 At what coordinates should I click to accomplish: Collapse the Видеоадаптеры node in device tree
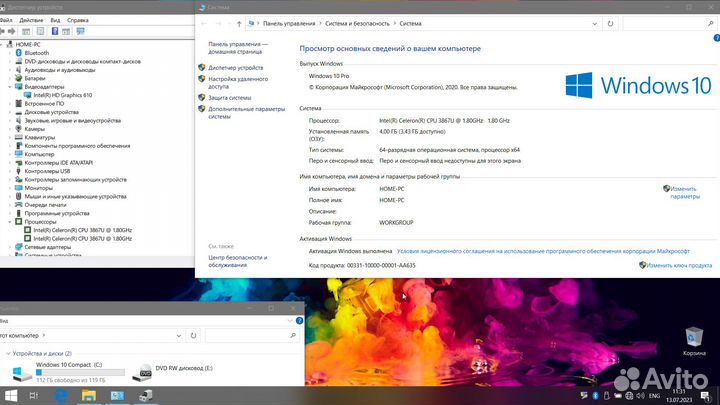click(10, 87)
